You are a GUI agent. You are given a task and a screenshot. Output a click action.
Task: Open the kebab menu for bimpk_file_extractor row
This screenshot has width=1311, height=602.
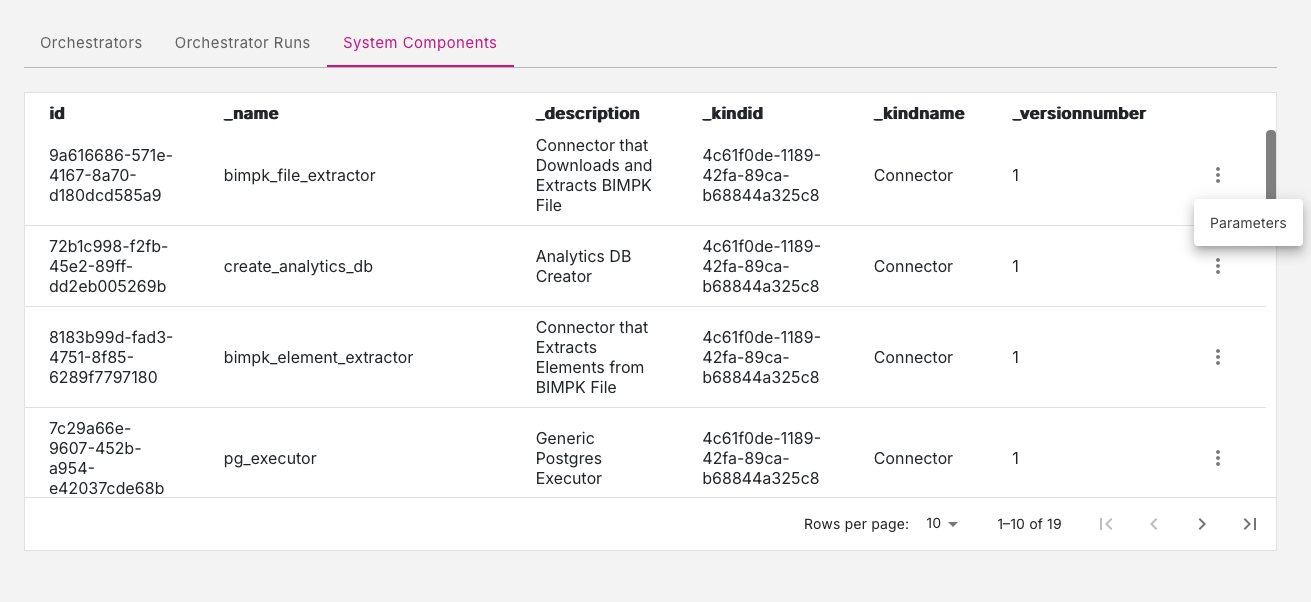pyautogui.click(x=1217, y=175)
